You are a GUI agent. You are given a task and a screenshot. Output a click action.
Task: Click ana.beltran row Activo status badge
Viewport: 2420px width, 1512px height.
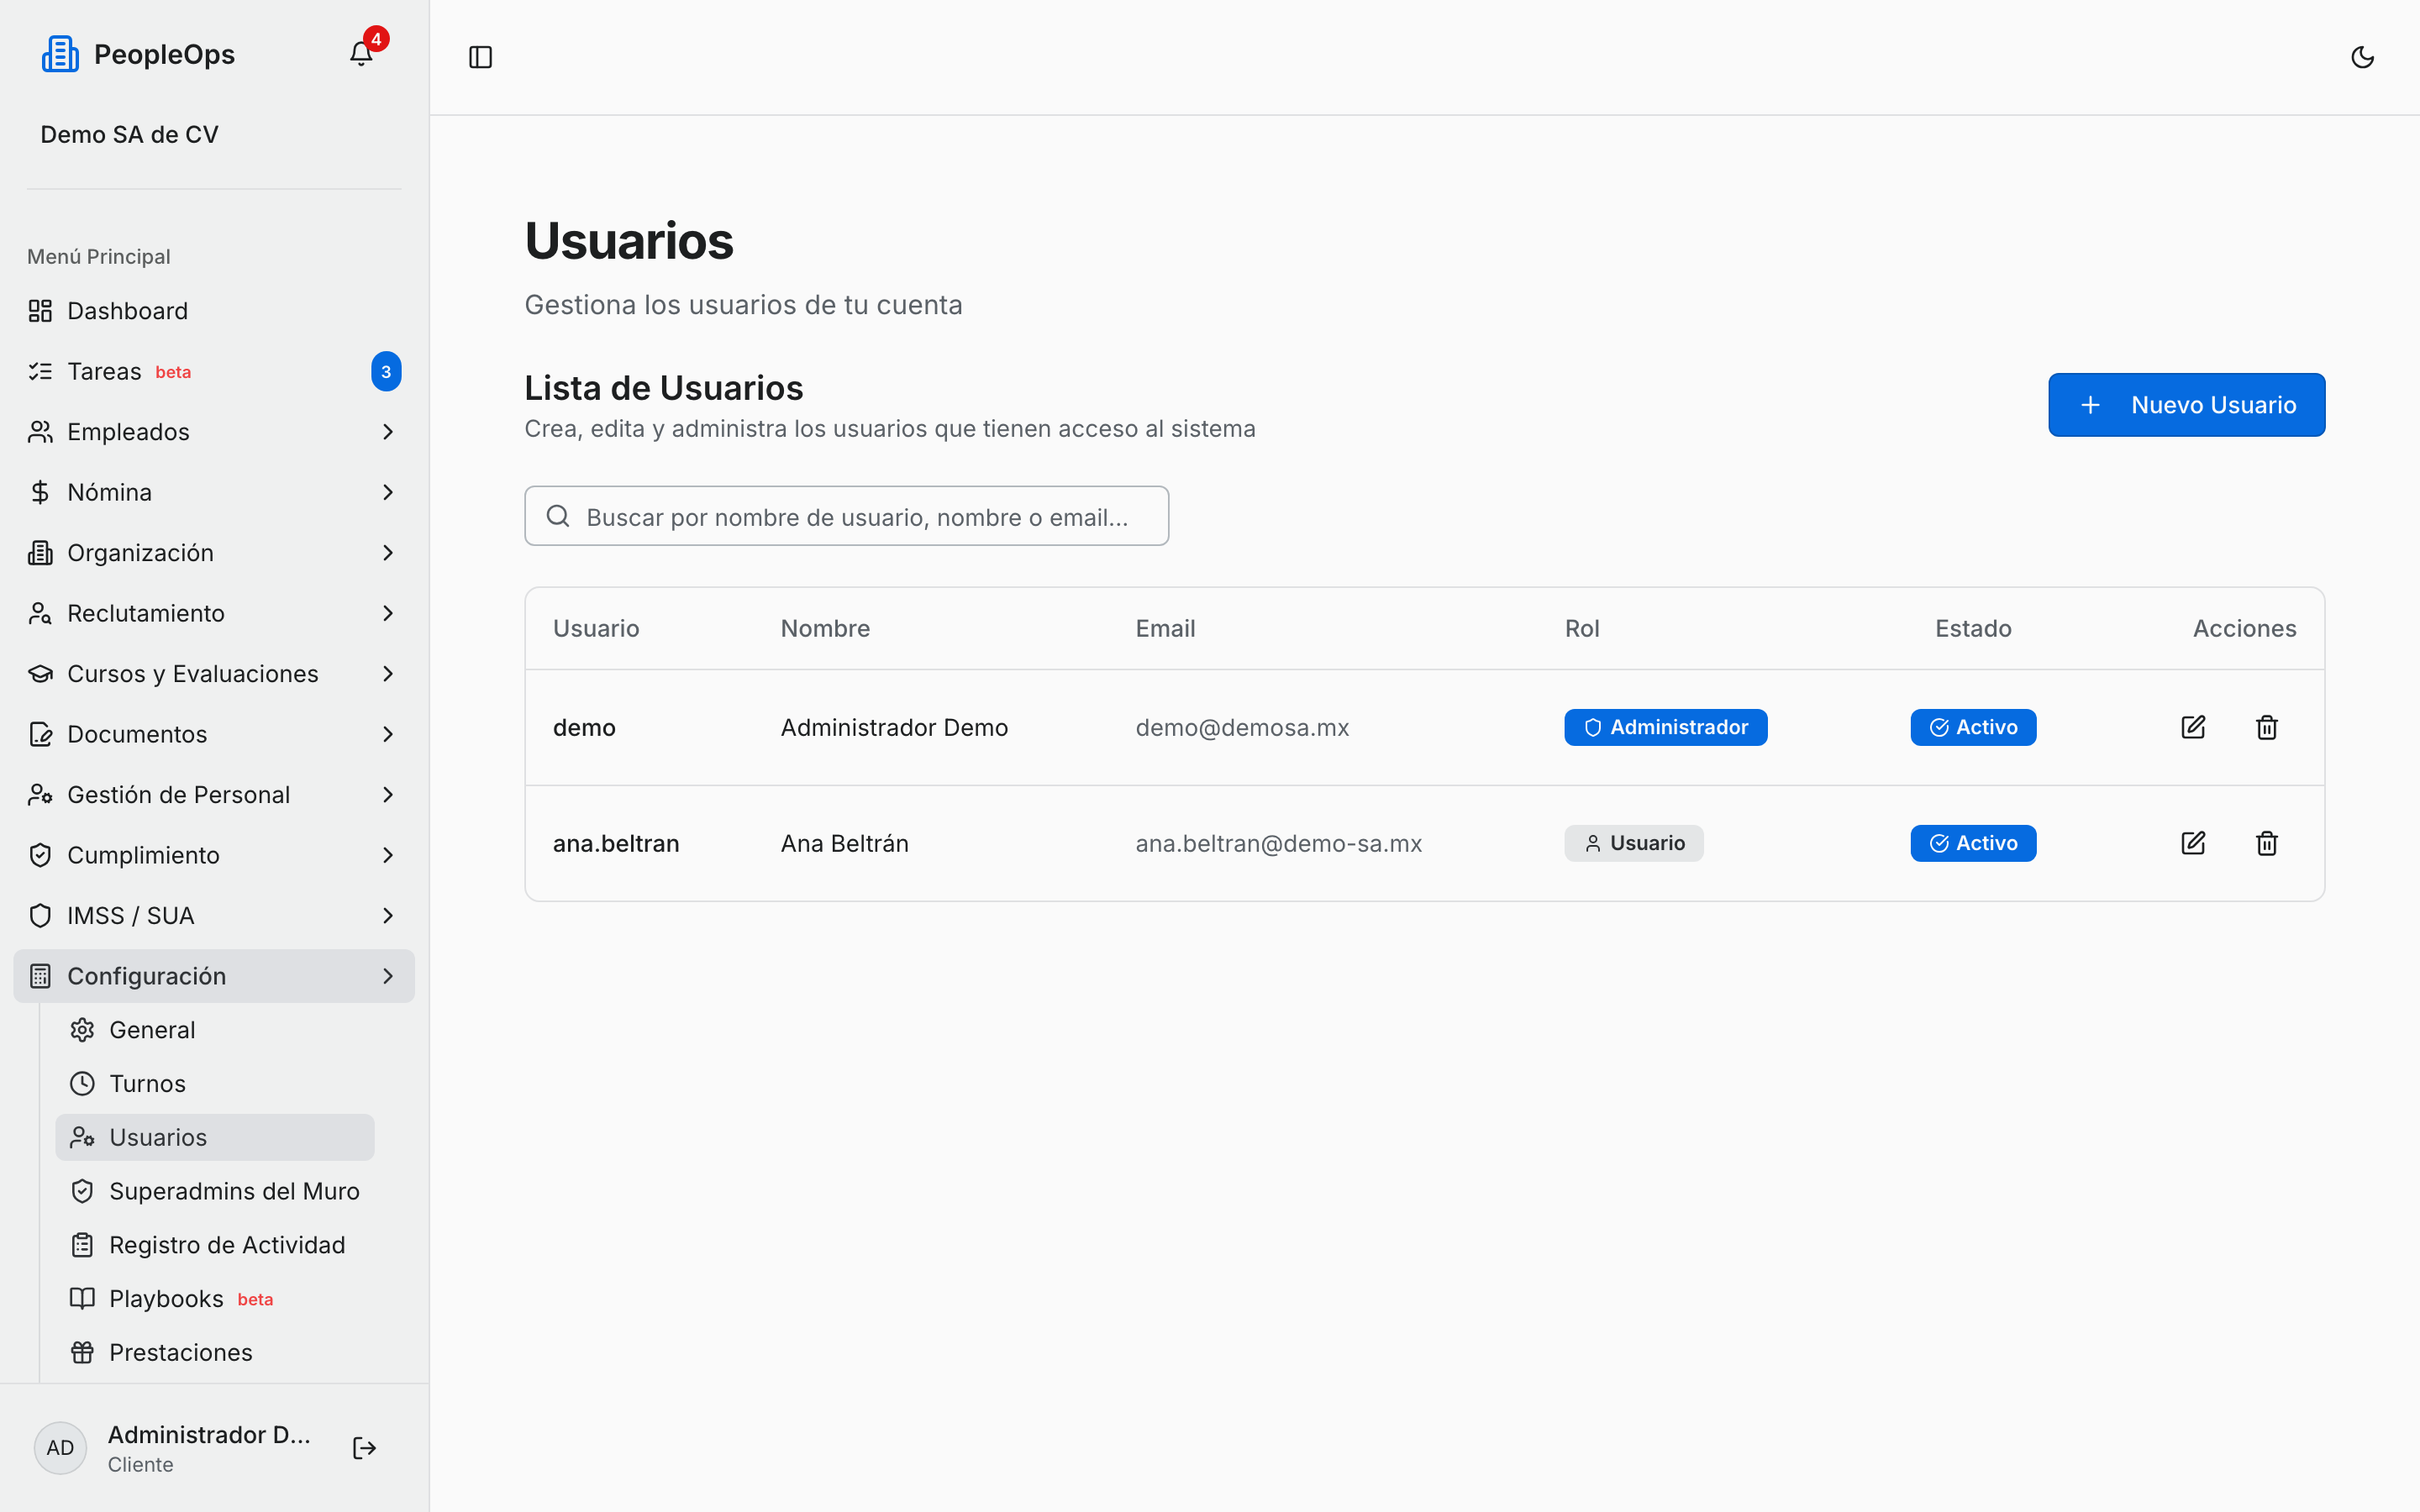(1972, 843)
